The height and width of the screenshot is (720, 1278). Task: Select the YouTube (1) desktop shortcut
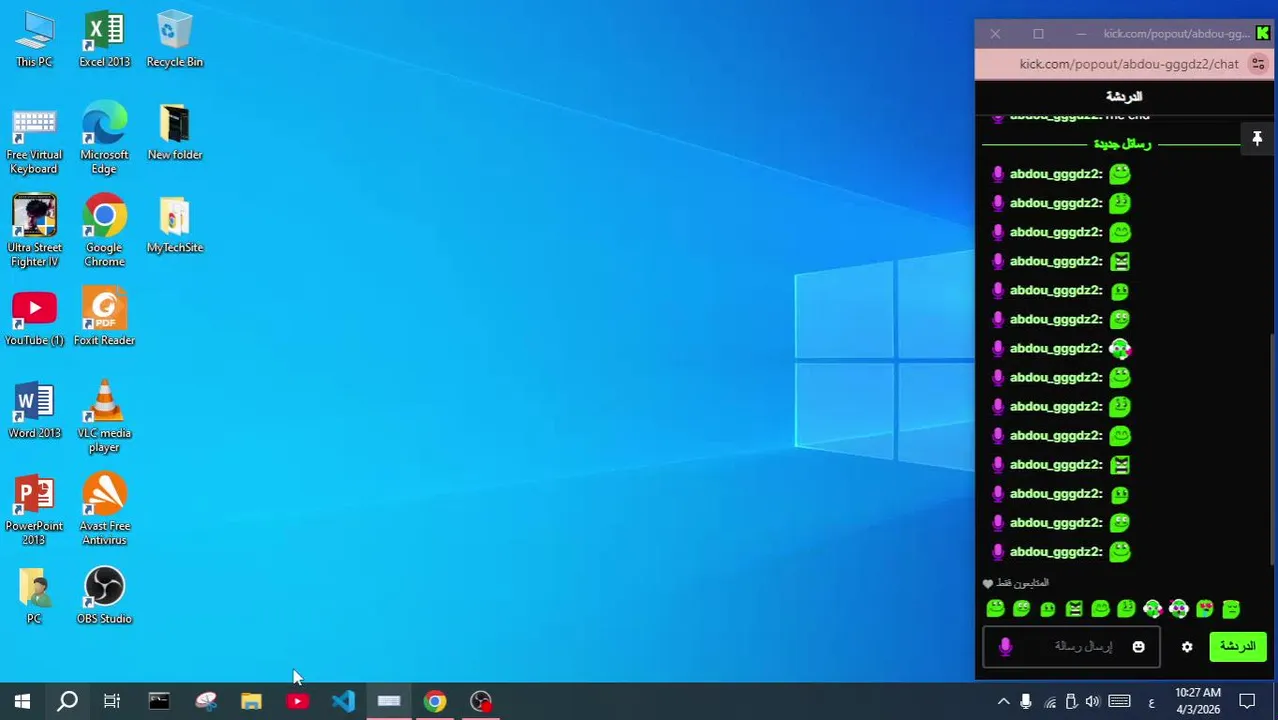coord(34,318)
